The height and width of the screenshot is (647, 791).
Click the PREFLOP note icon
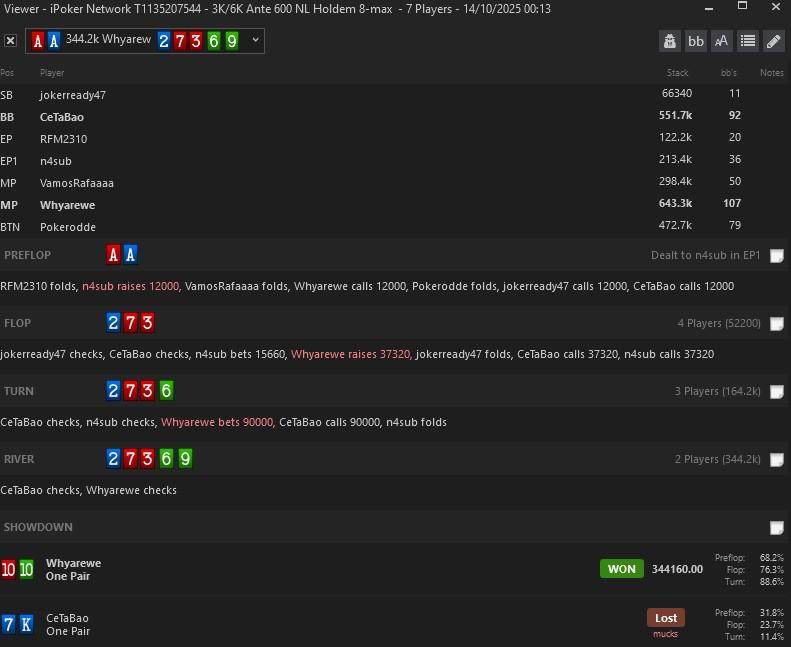point(777,256)
